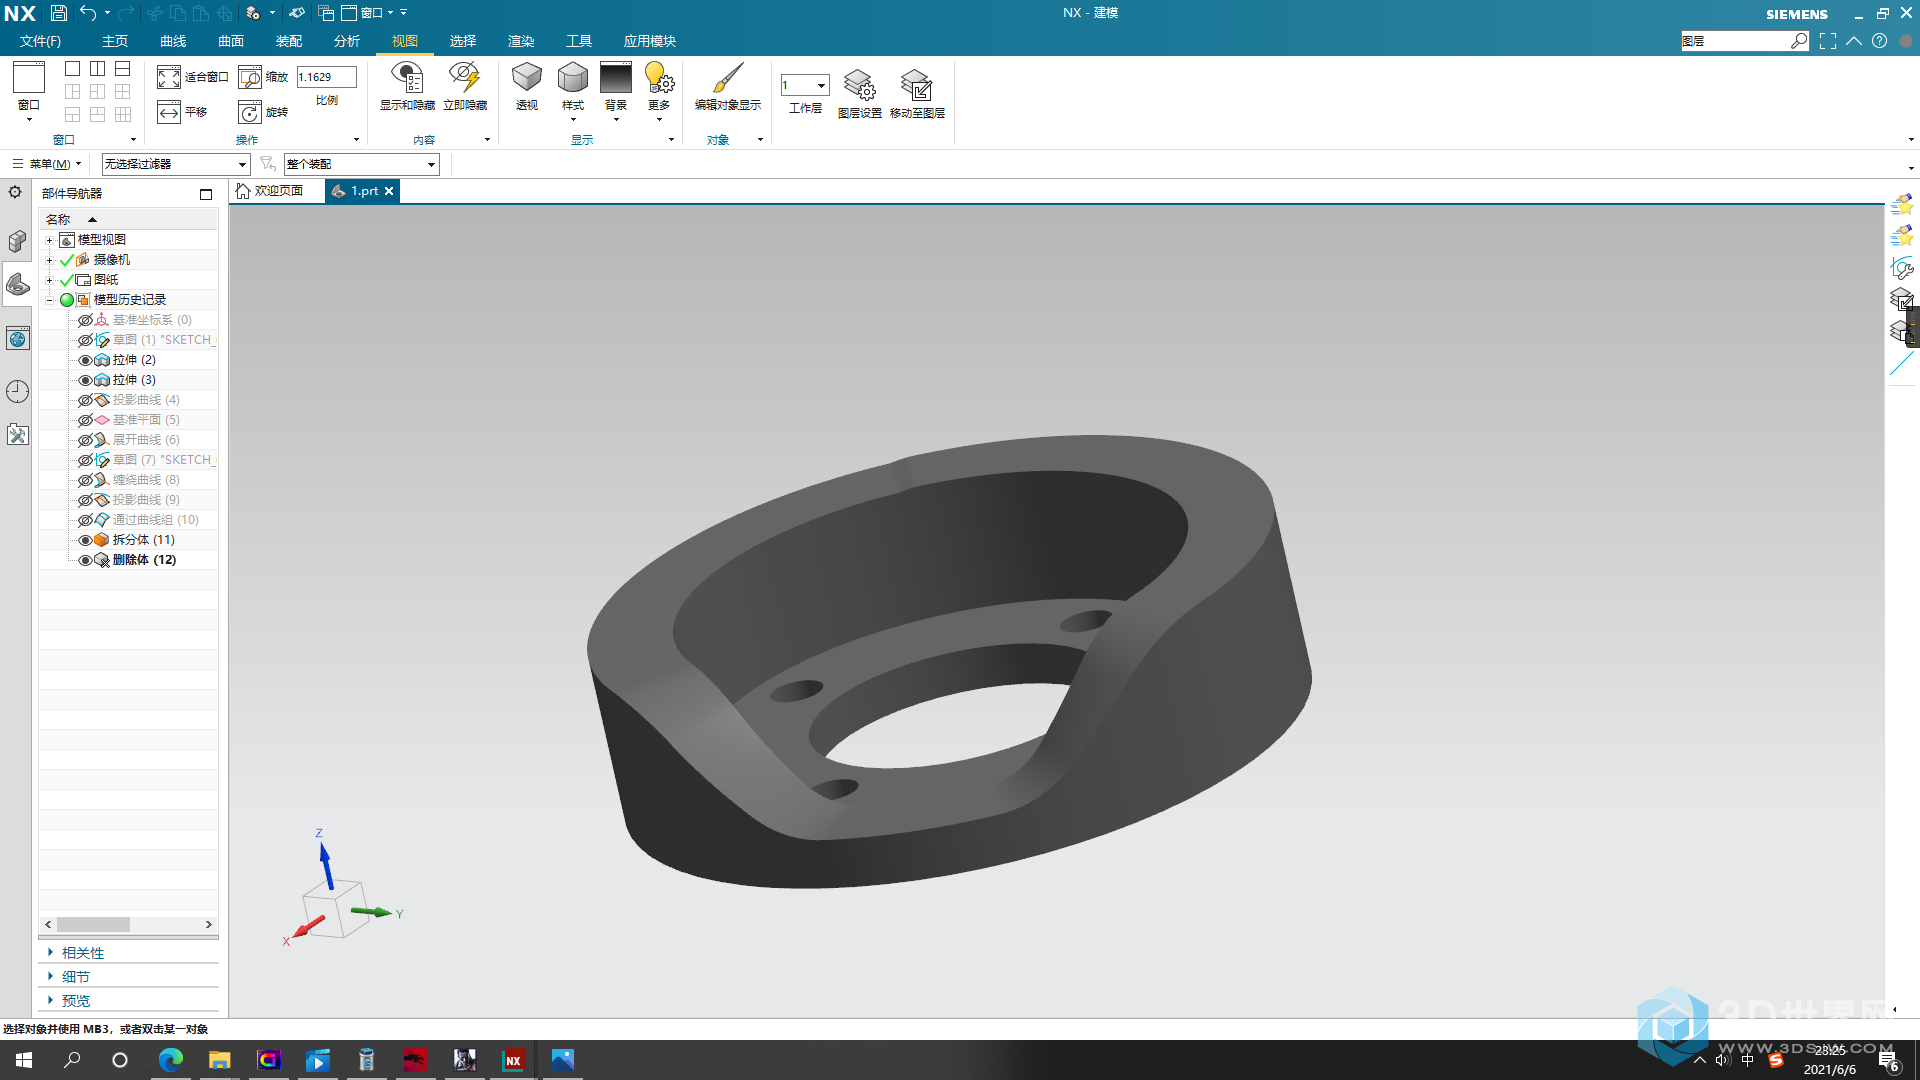
Task: Sort navigator by 名称 column header
Action: (58, 219)
